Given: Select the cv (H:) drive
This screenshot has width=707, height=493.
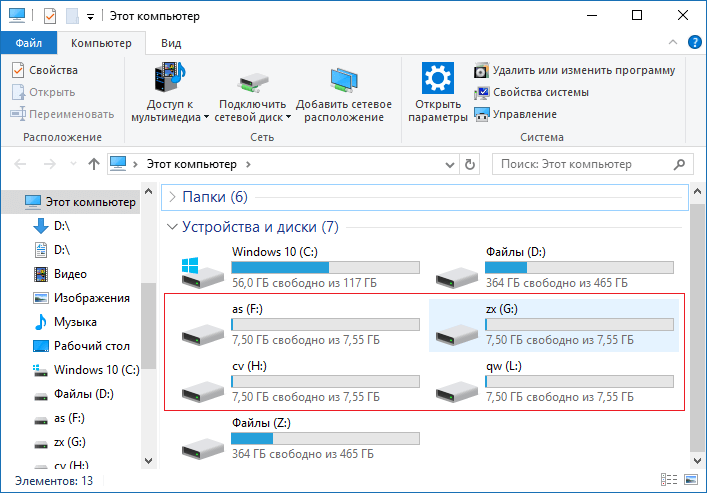Looking at the screenshot, I should 300,382.
